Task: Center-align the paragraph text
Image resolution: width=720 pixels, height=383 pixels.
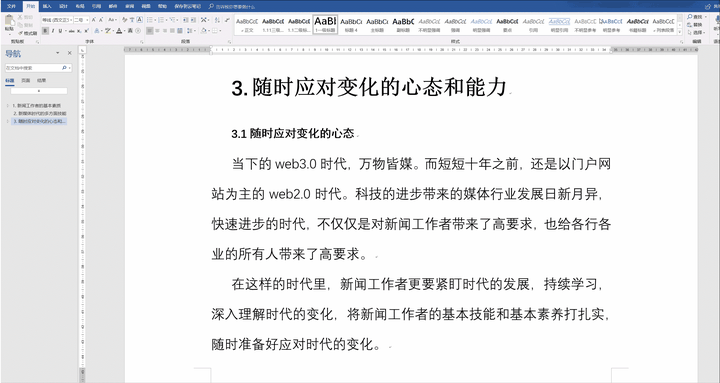Action: tap(158, 31)
